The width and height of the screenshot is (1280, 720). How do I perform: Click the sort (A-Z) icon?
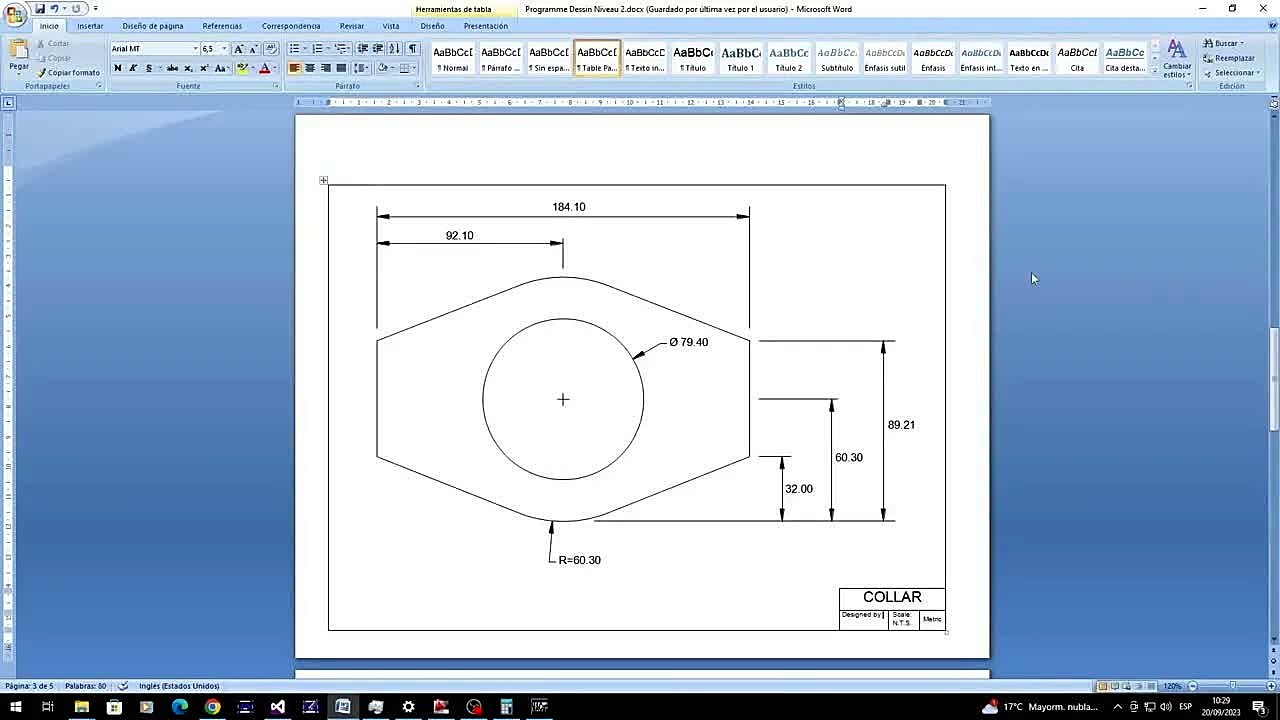(x=394, y=49)
